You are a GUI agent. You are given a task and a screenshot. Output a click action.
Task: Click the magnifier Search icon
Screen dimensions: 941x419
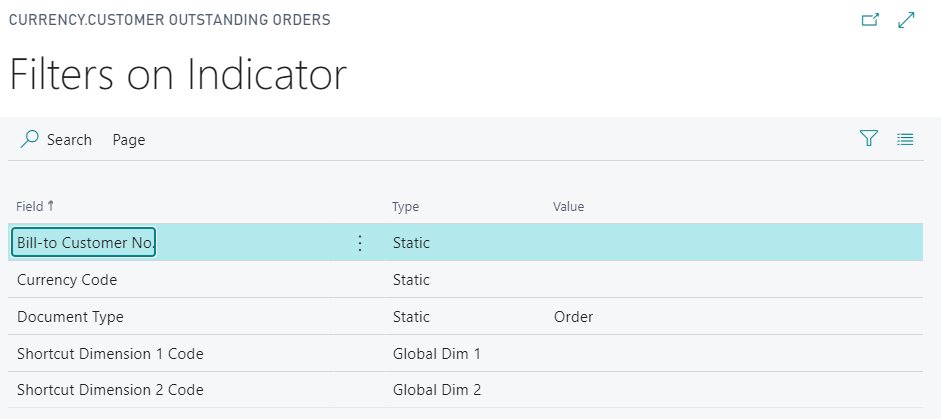coord(29,139)
